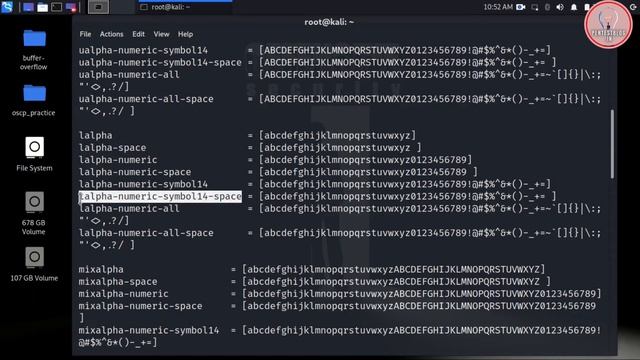Screen dimensions: 640x360
Task: Click the ualpha-numeric-symbol14-space charset name
Action: click(160, 62)
